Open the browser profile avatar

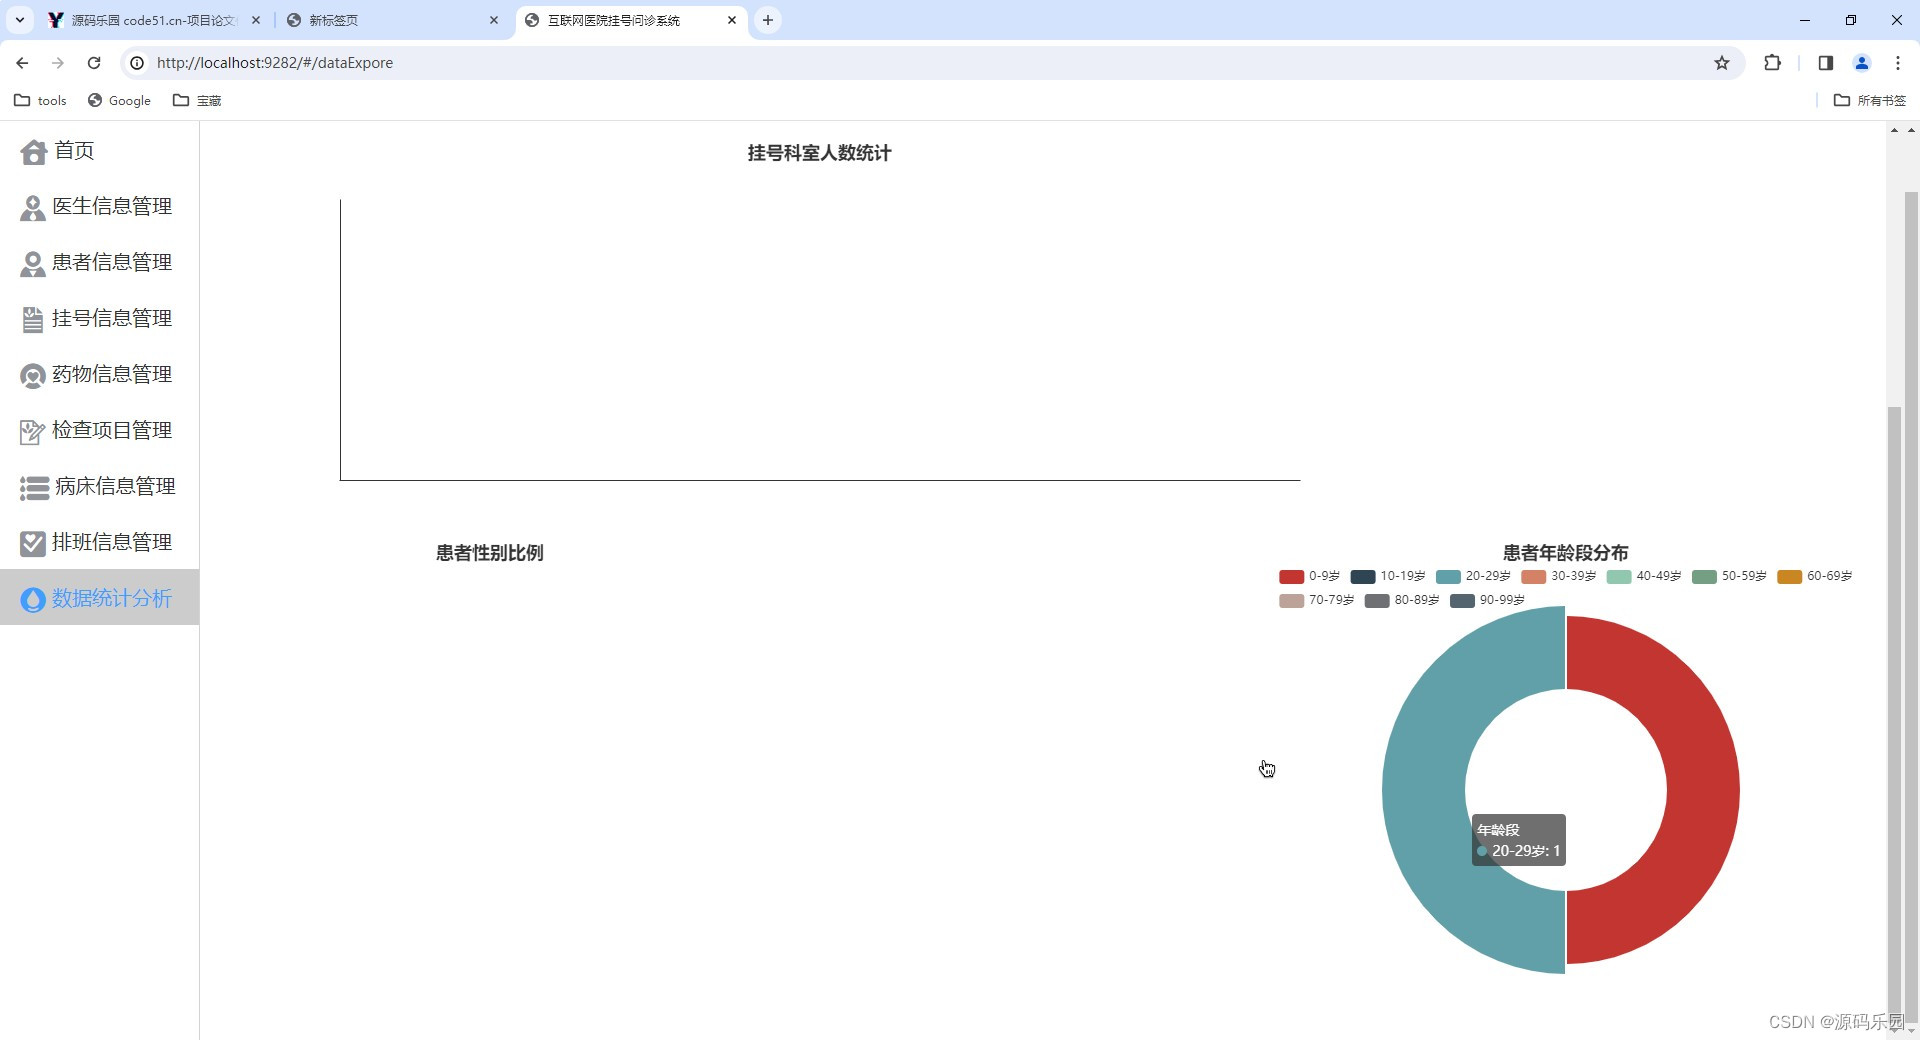[x=1862, y=63]
